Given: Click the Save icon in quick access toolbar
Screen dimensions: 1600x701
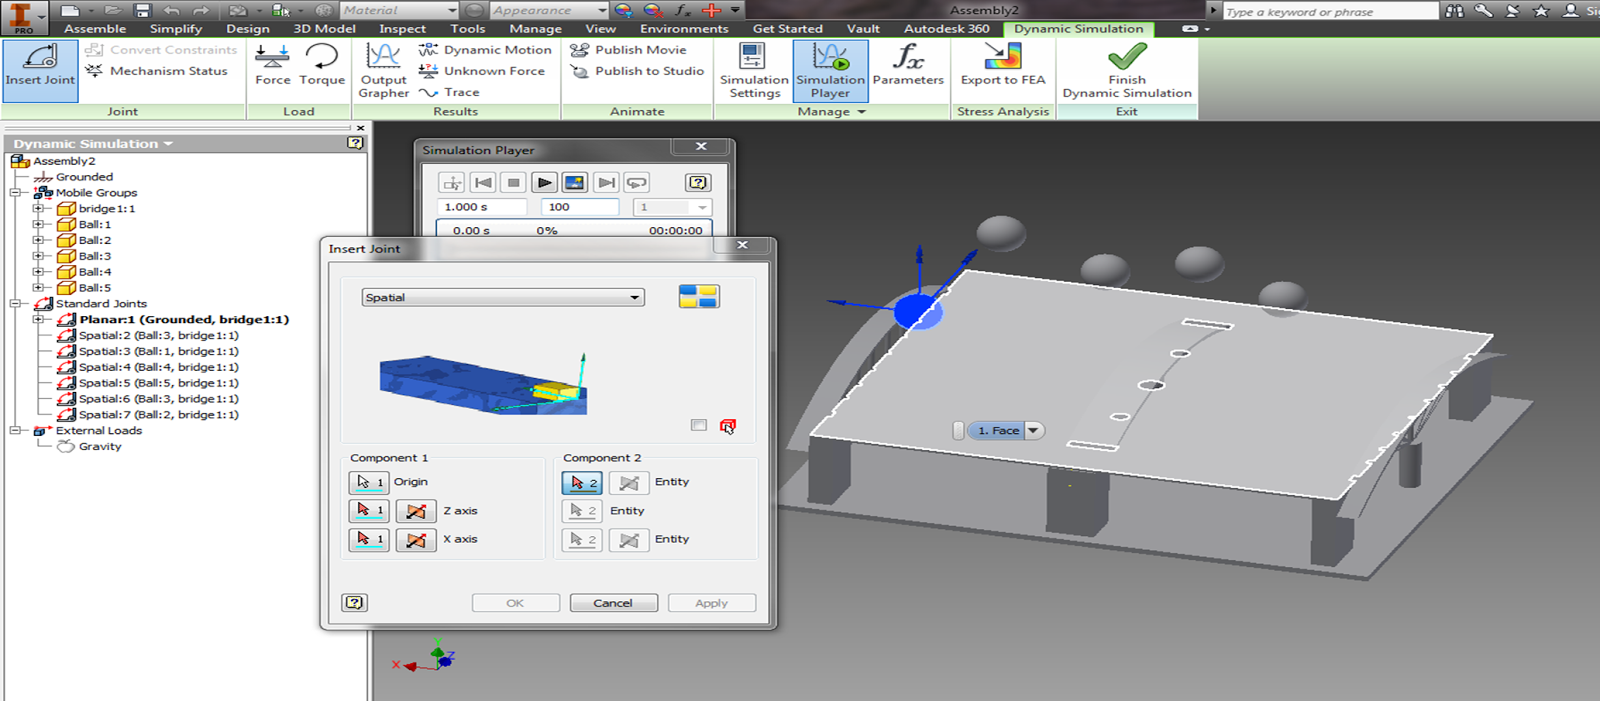Looking at the screenshot, I should click(x=142, y=10).
